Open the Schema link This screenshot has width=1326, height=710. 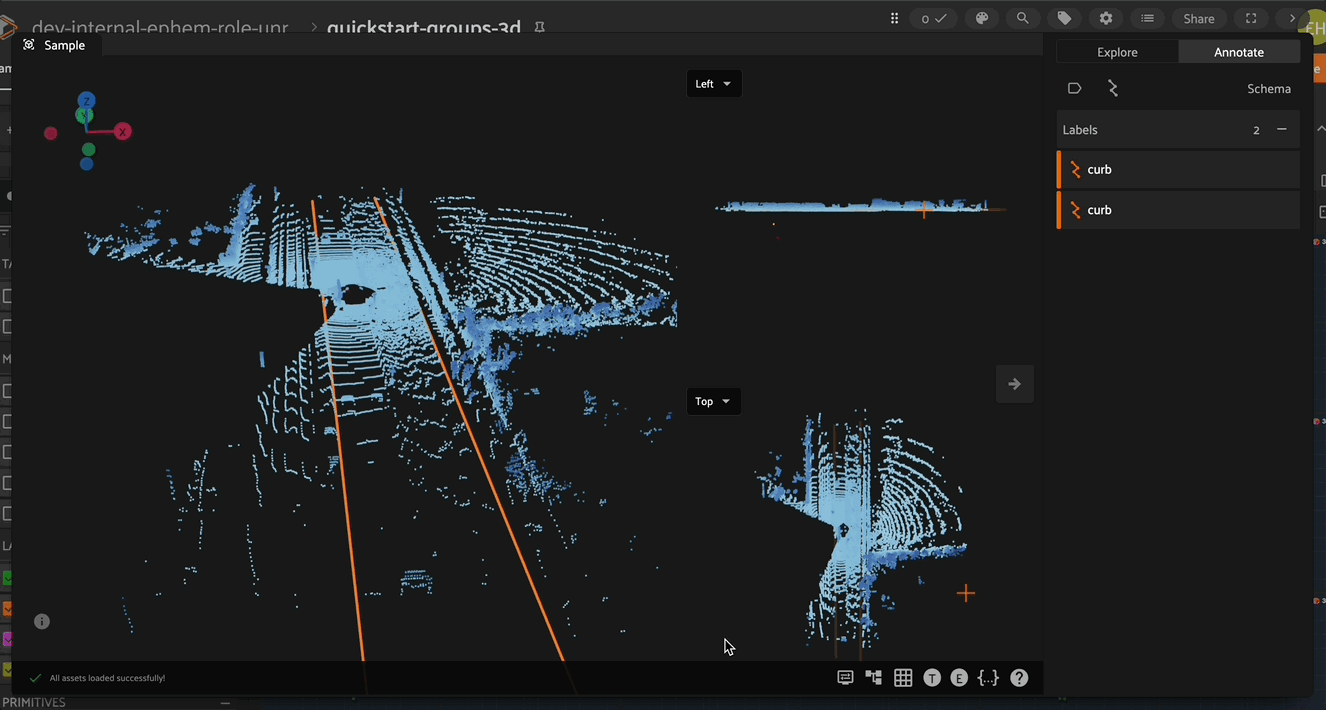pos(1268,89)
